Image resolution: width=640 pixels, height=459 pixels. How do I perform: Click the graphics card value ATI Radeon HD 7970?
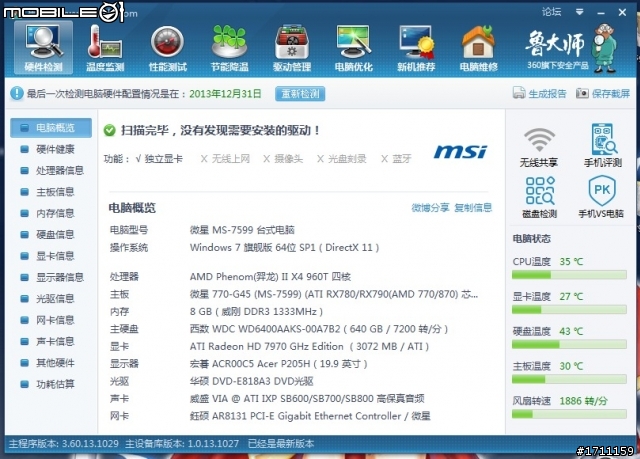pyautogui.click(x=309, y=346)
